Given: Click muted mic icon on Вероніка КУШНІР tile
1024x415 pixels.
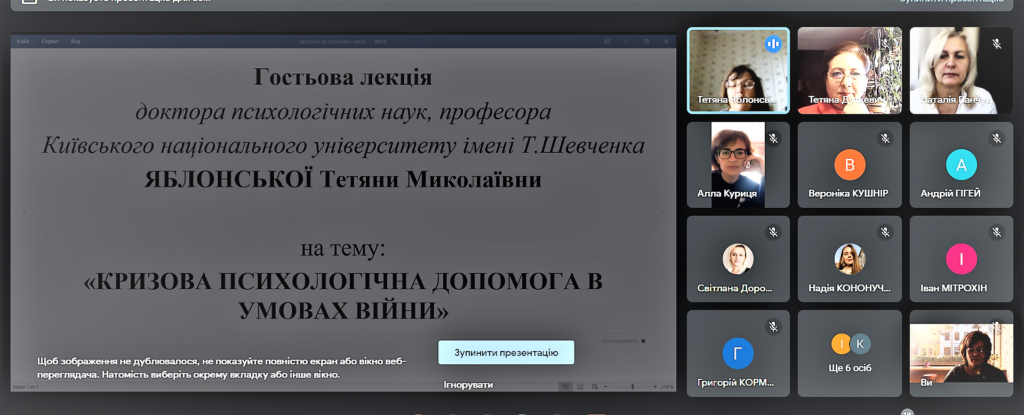Looking at the screenshot, I should pos(885,138).
